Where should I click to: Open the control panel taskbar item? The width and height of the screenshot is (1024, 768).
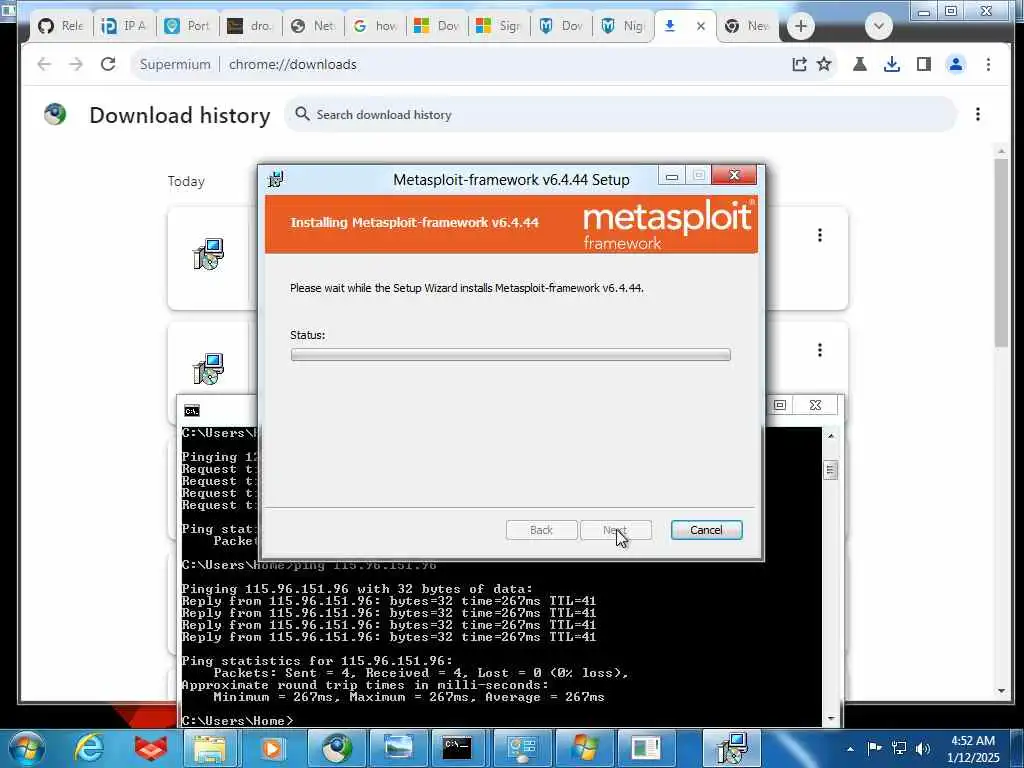coord(521,748)
